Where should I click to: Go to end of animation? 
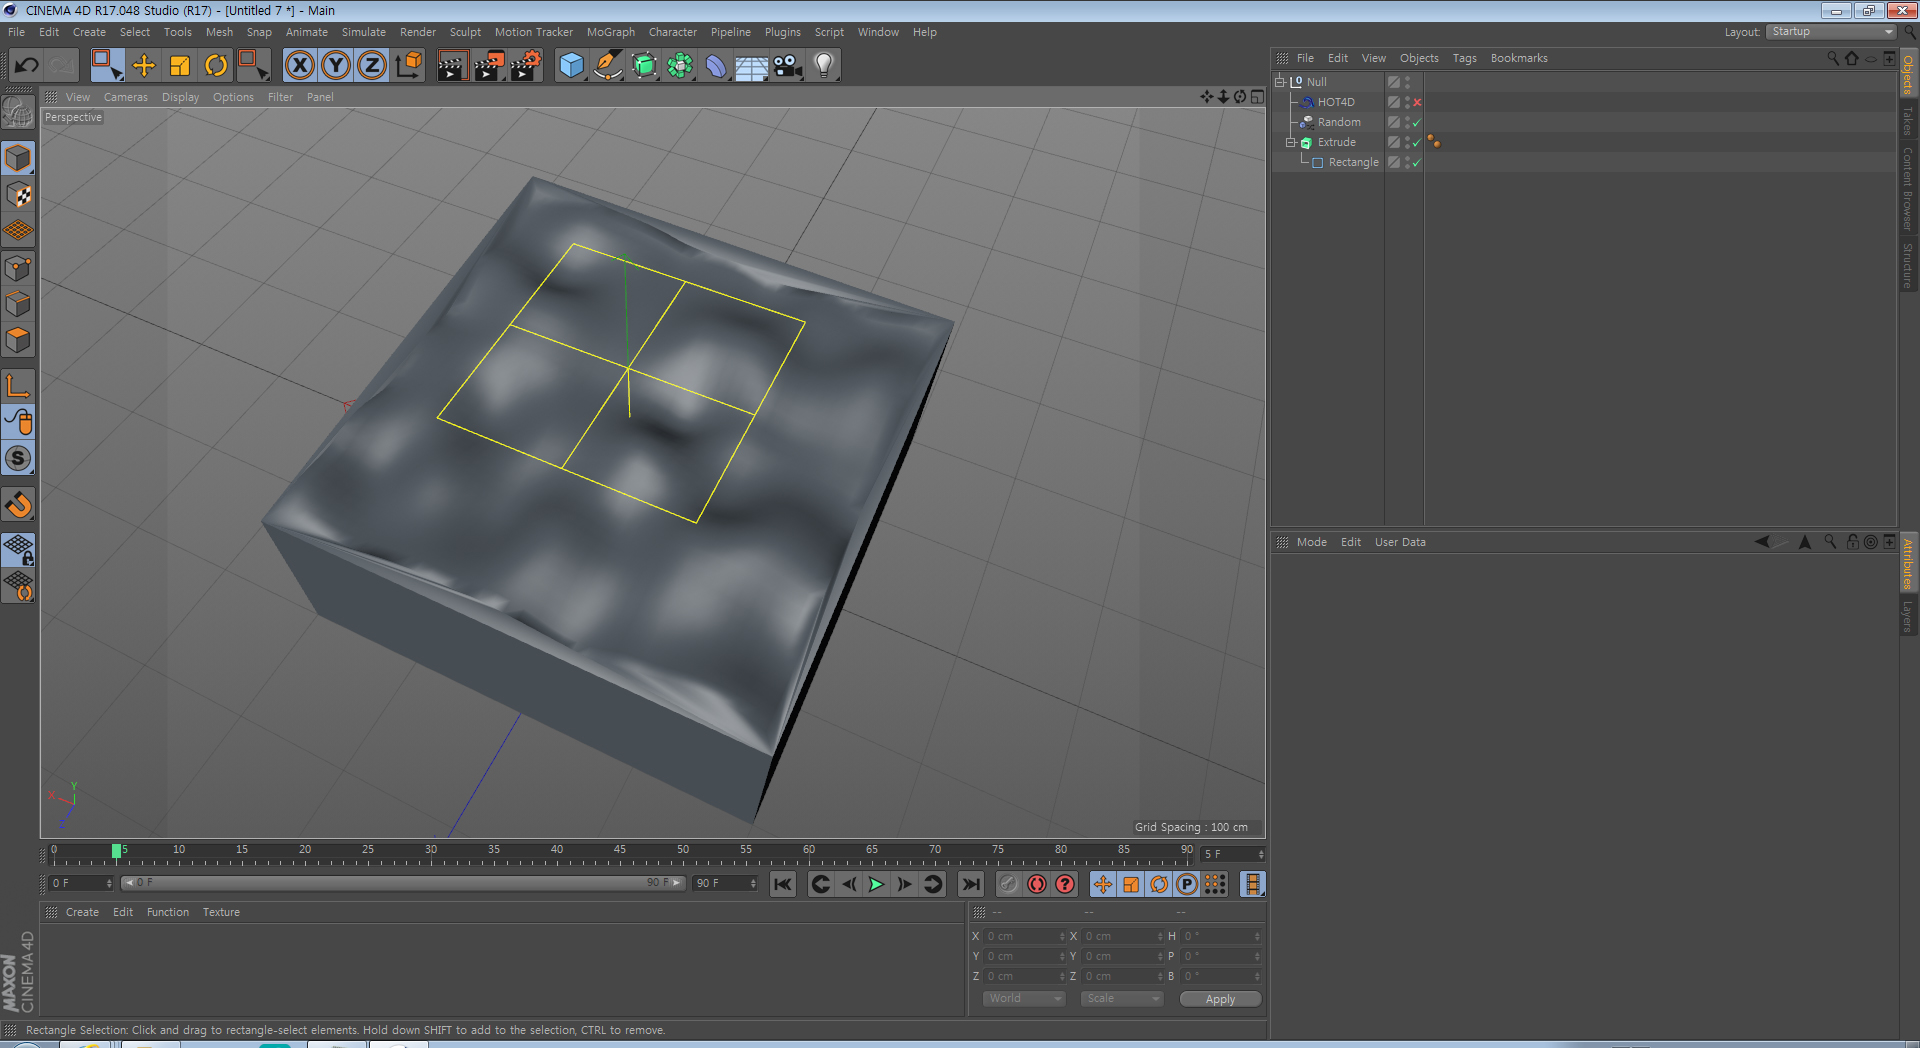coord(970,884)
